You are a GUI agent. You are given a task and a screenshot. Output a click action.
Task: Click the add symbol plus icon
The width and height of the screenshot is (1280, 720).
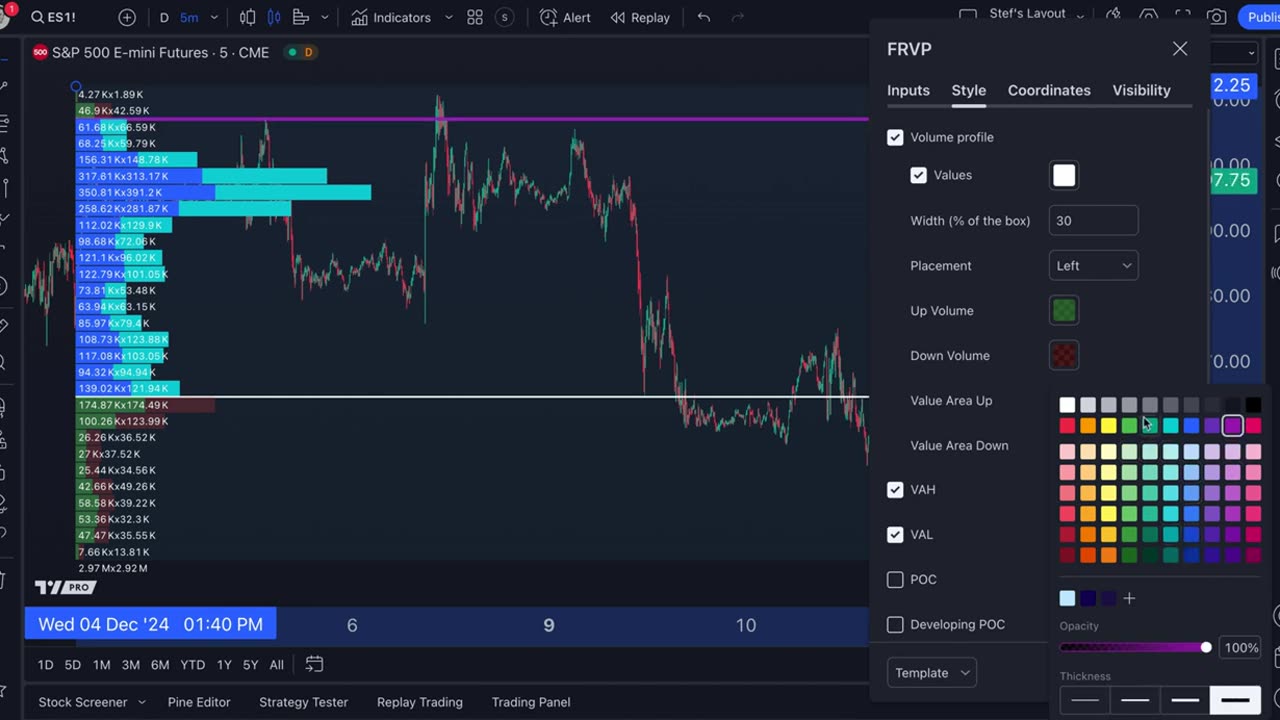click(127, 17)
